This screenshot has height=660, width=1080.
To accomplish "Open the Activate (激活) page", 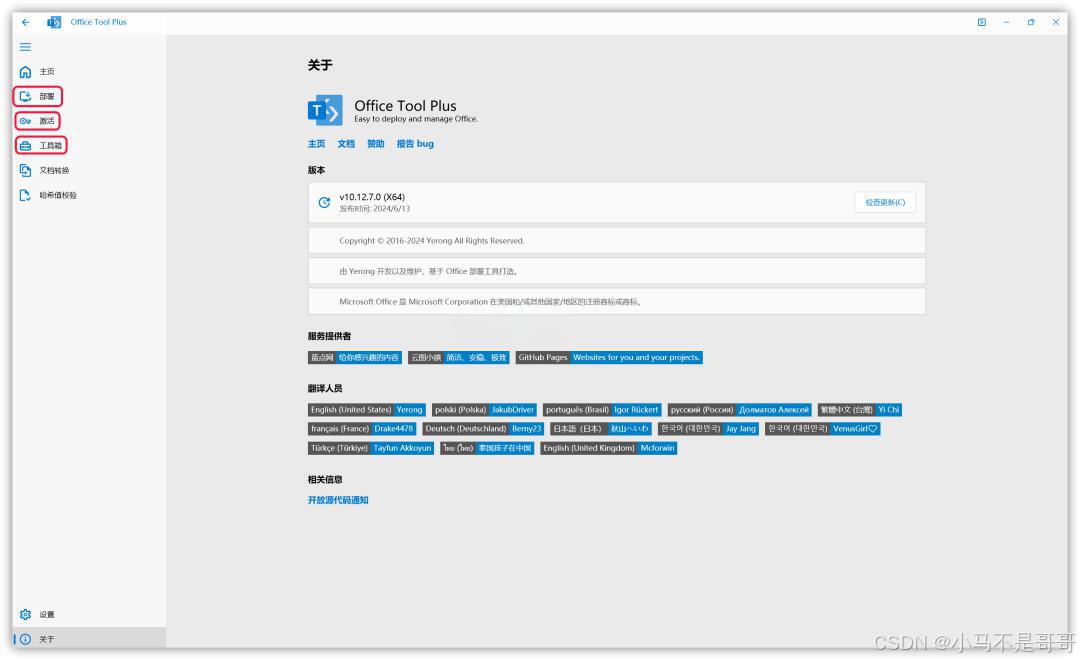I will click(x=89, y=121).
